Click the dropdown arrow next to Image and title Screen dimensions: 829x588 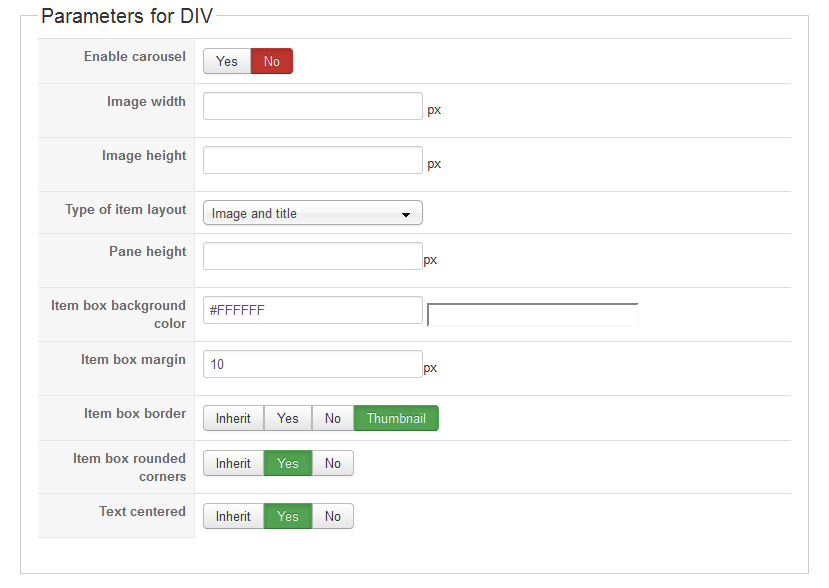click(406, 214)
